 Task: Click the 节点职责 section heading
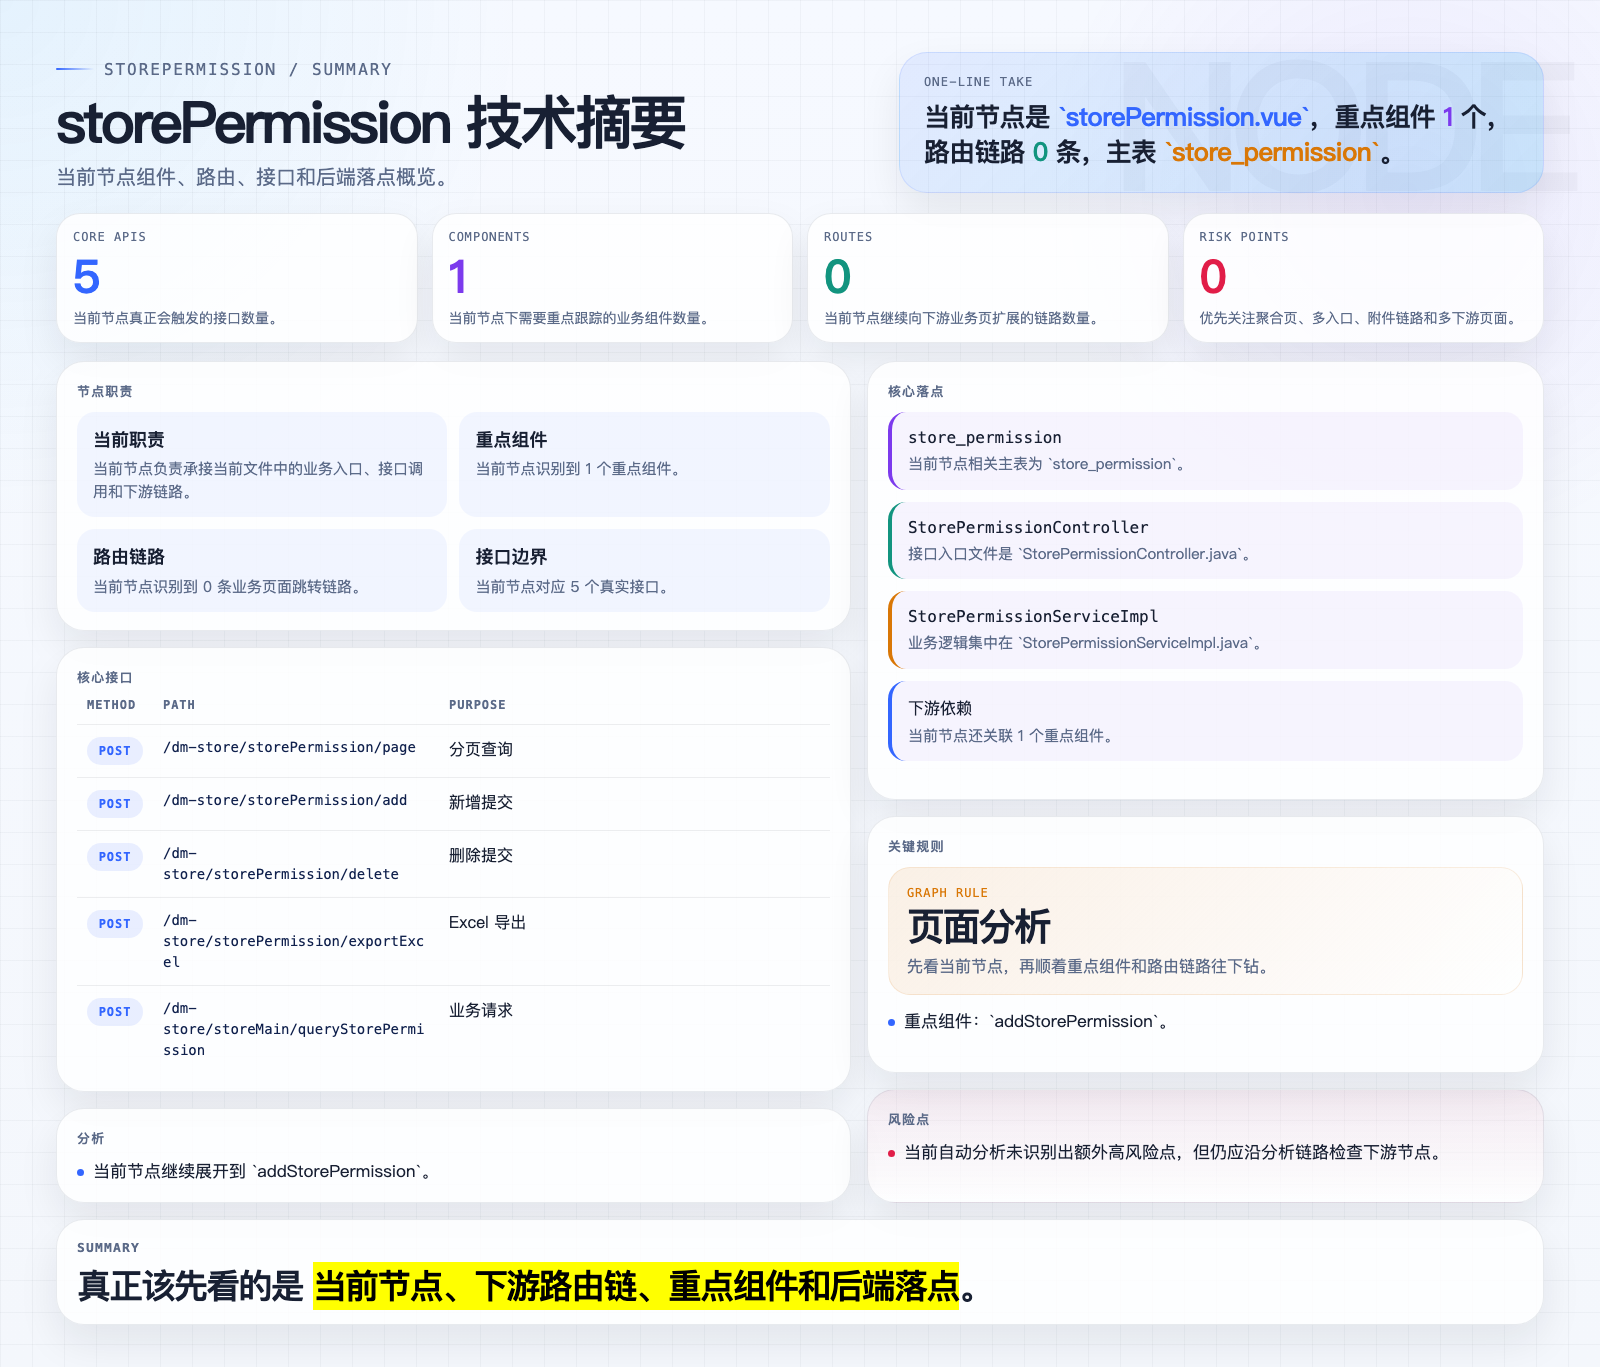pos(105,391)
